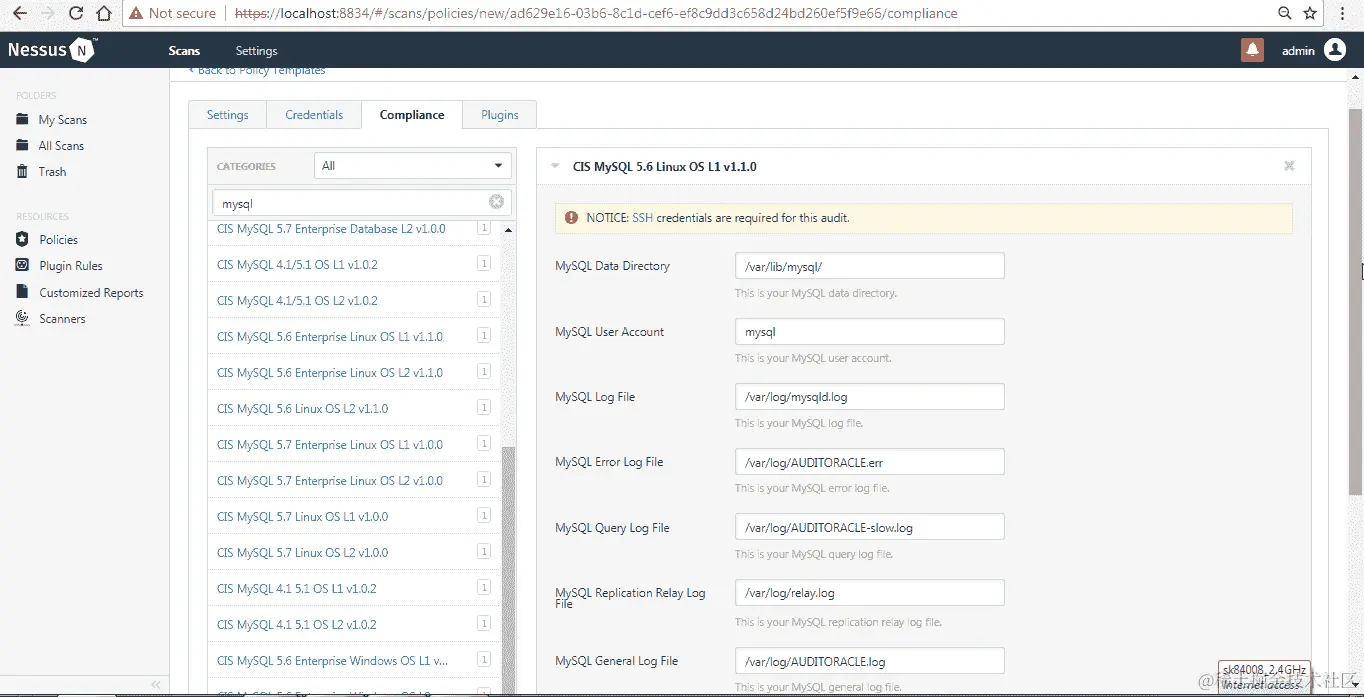
Task: Click the Nessus logo
Action: pyautogui.click(x=52, y=50)
